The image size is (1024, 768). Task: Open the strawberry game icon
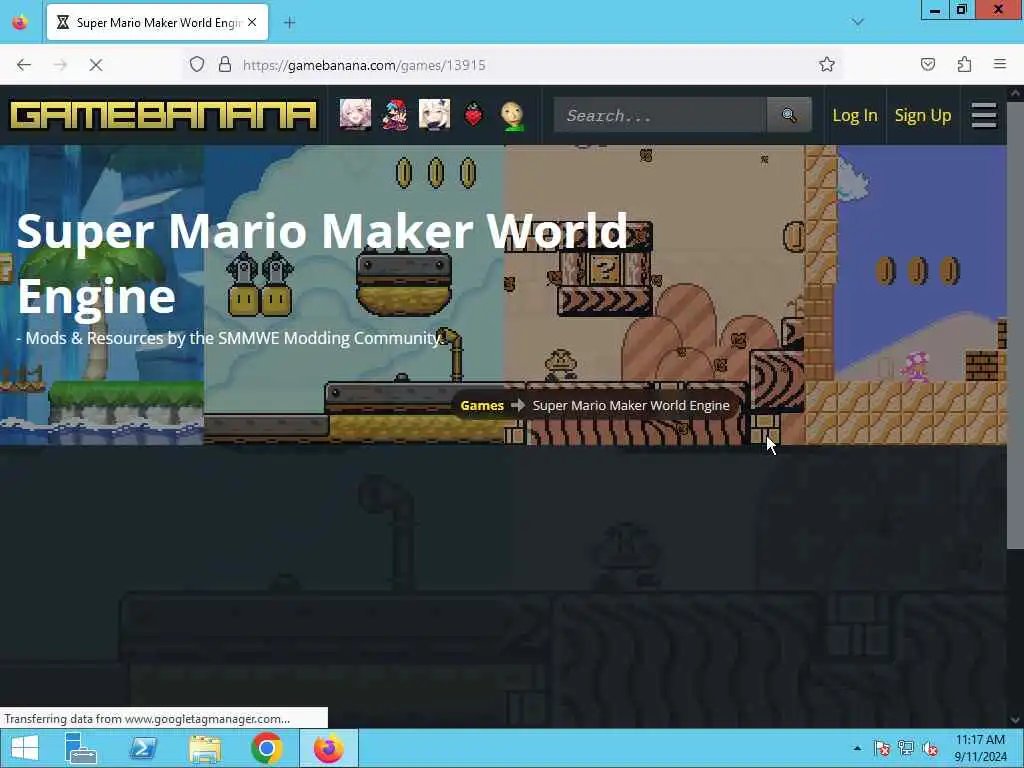tap(473, 115)
